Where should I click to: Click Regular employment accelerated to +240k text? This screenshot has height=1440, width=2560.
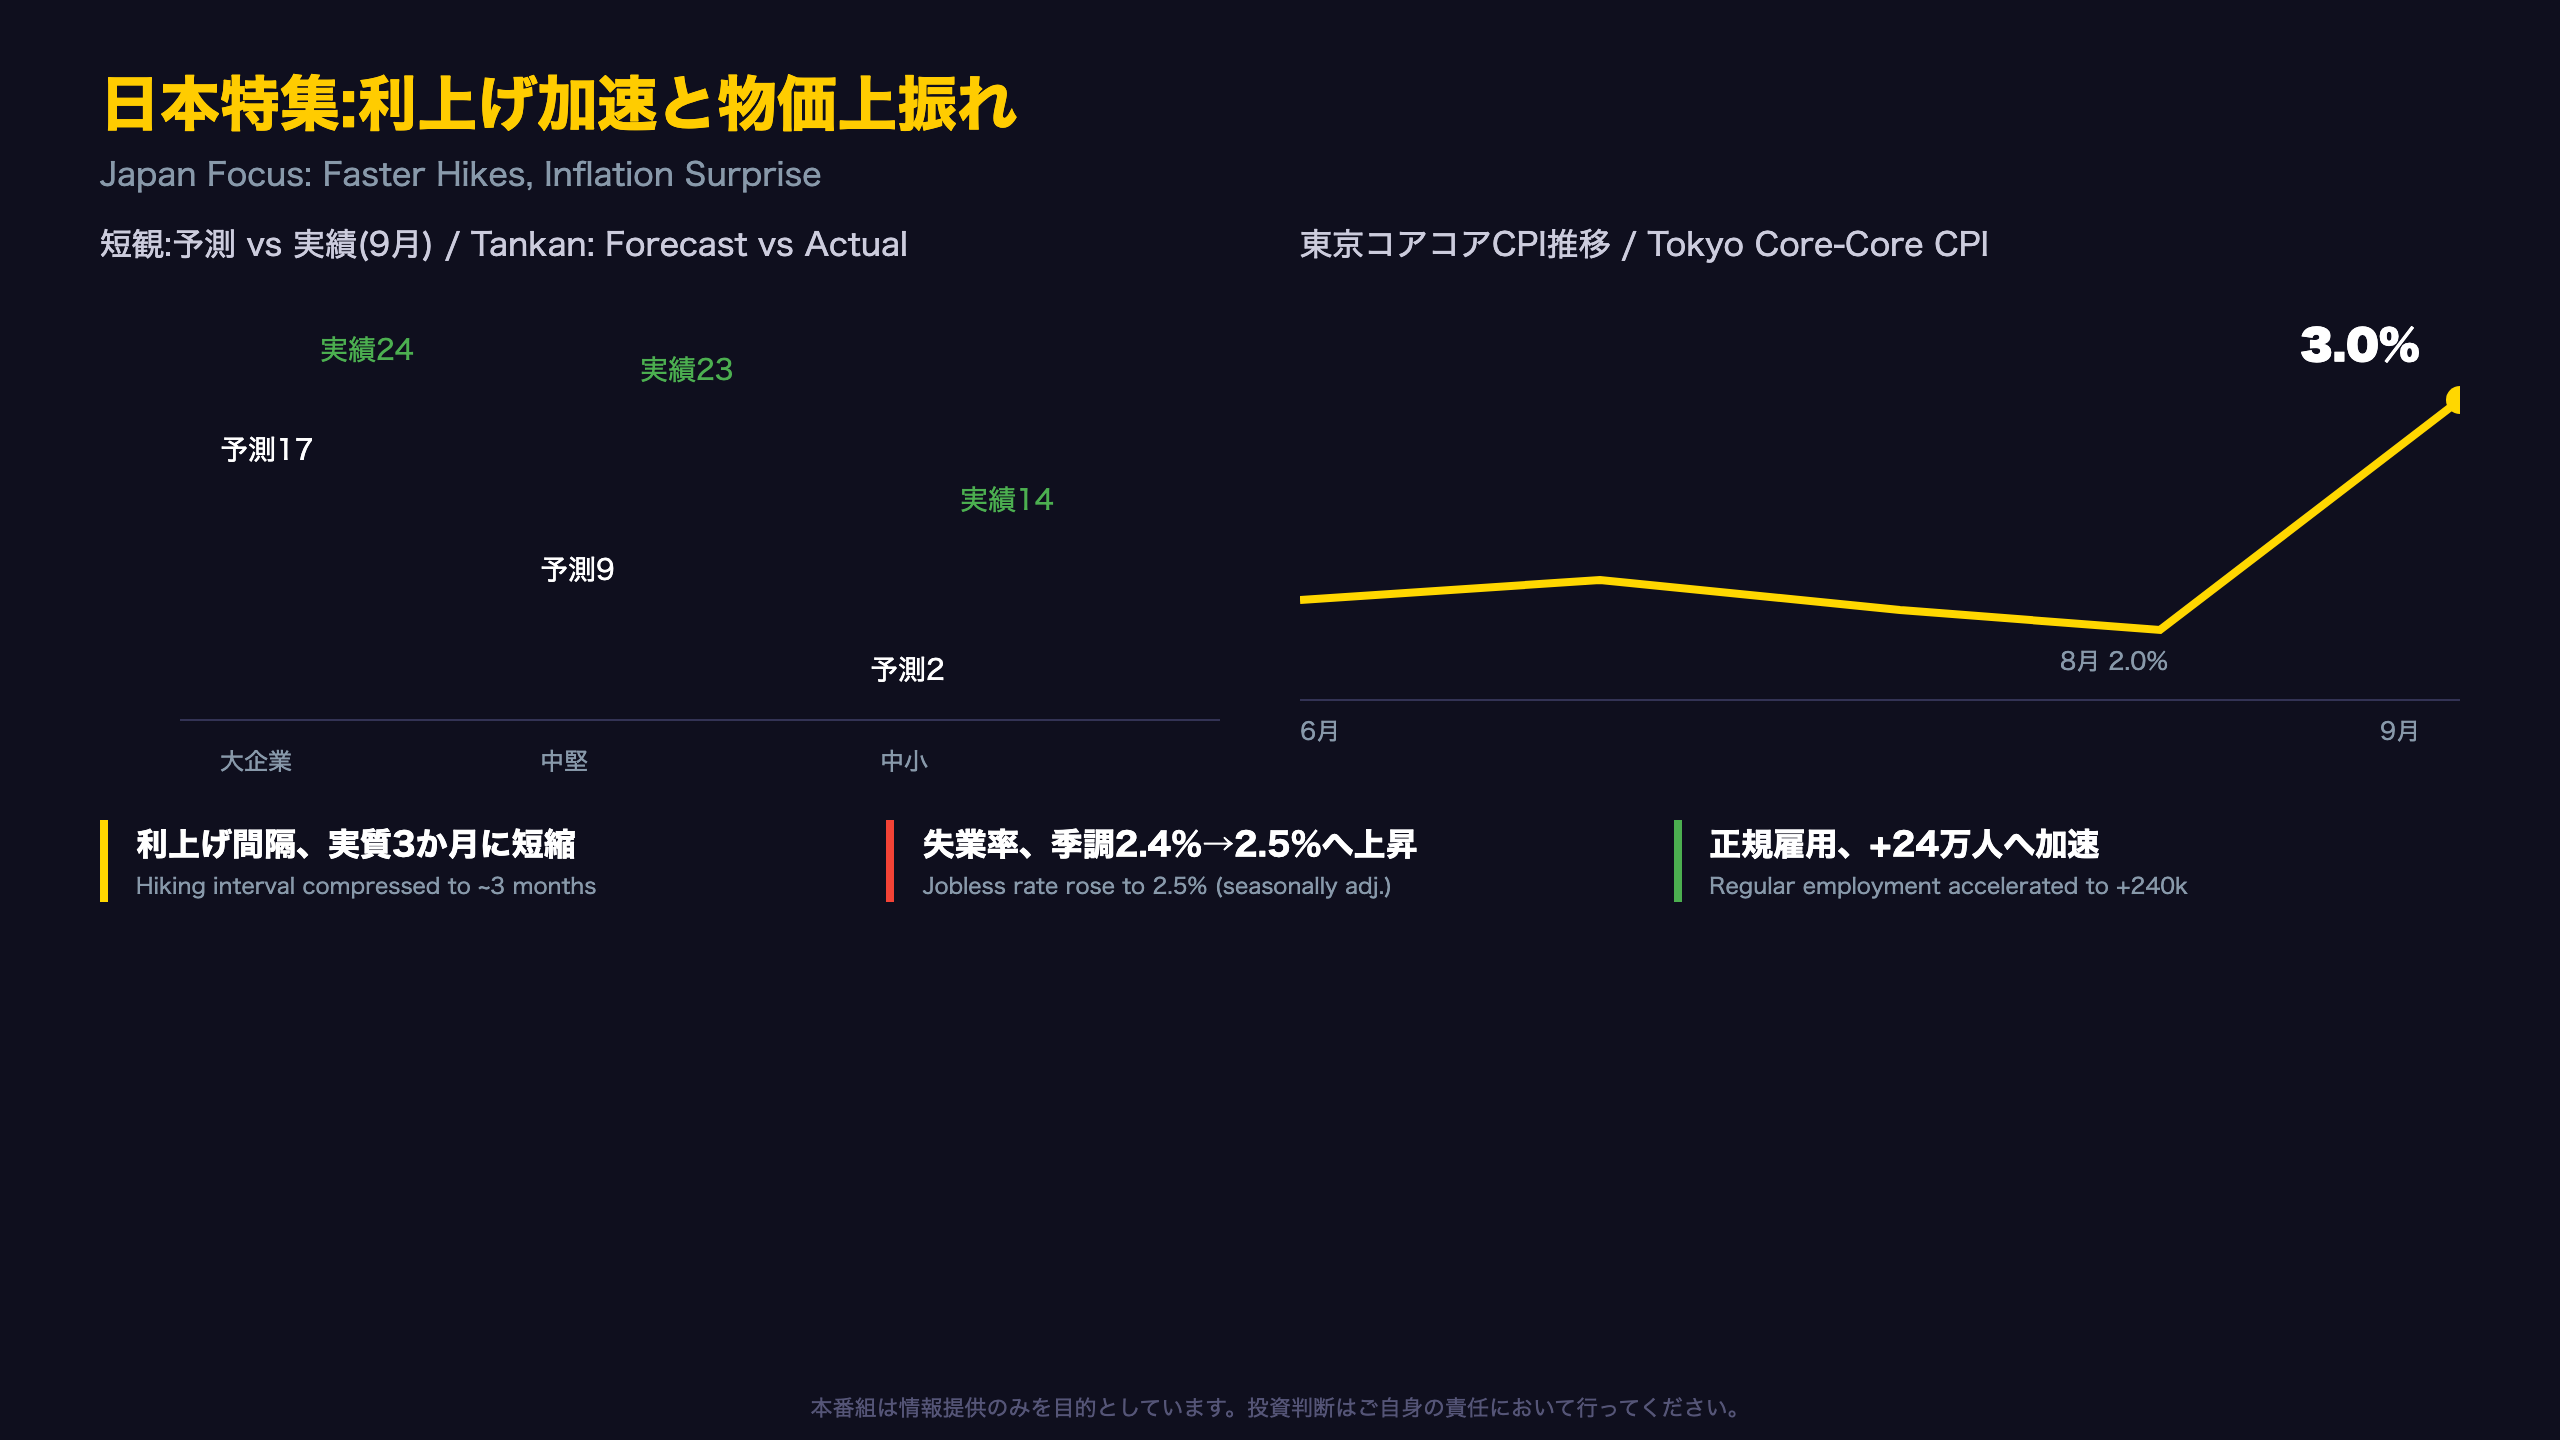pyautogui.click(x=1948, y=886)
